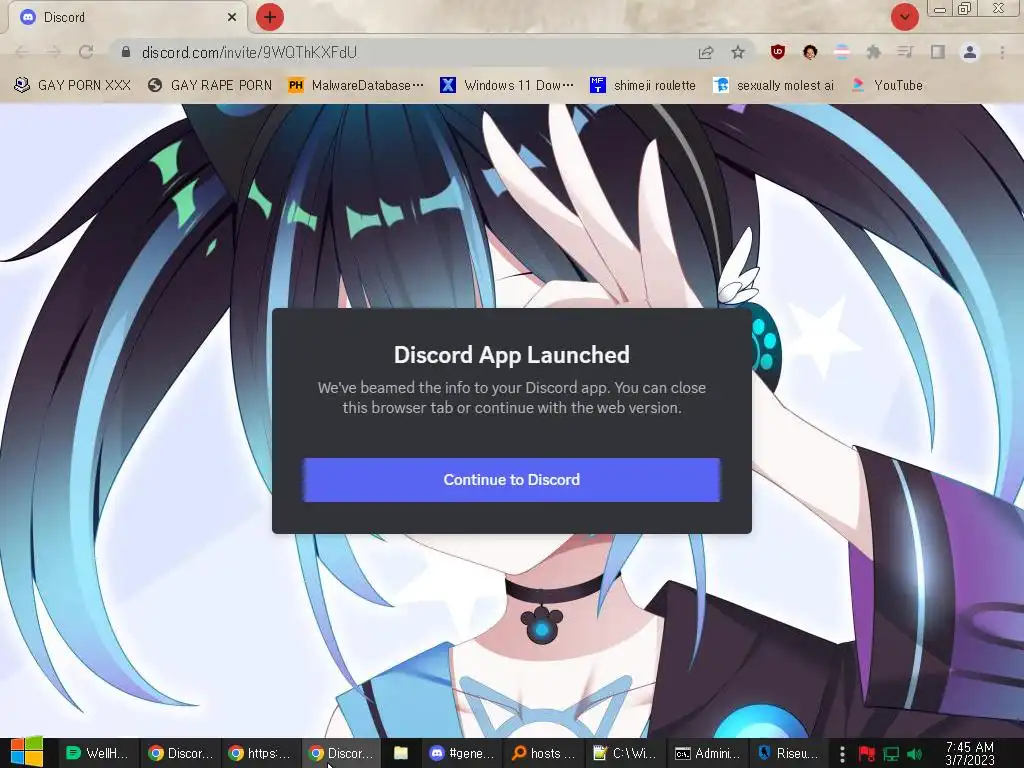
Task: Open the 7:45 AM clock calendar
Action: [x=970, y=754]
